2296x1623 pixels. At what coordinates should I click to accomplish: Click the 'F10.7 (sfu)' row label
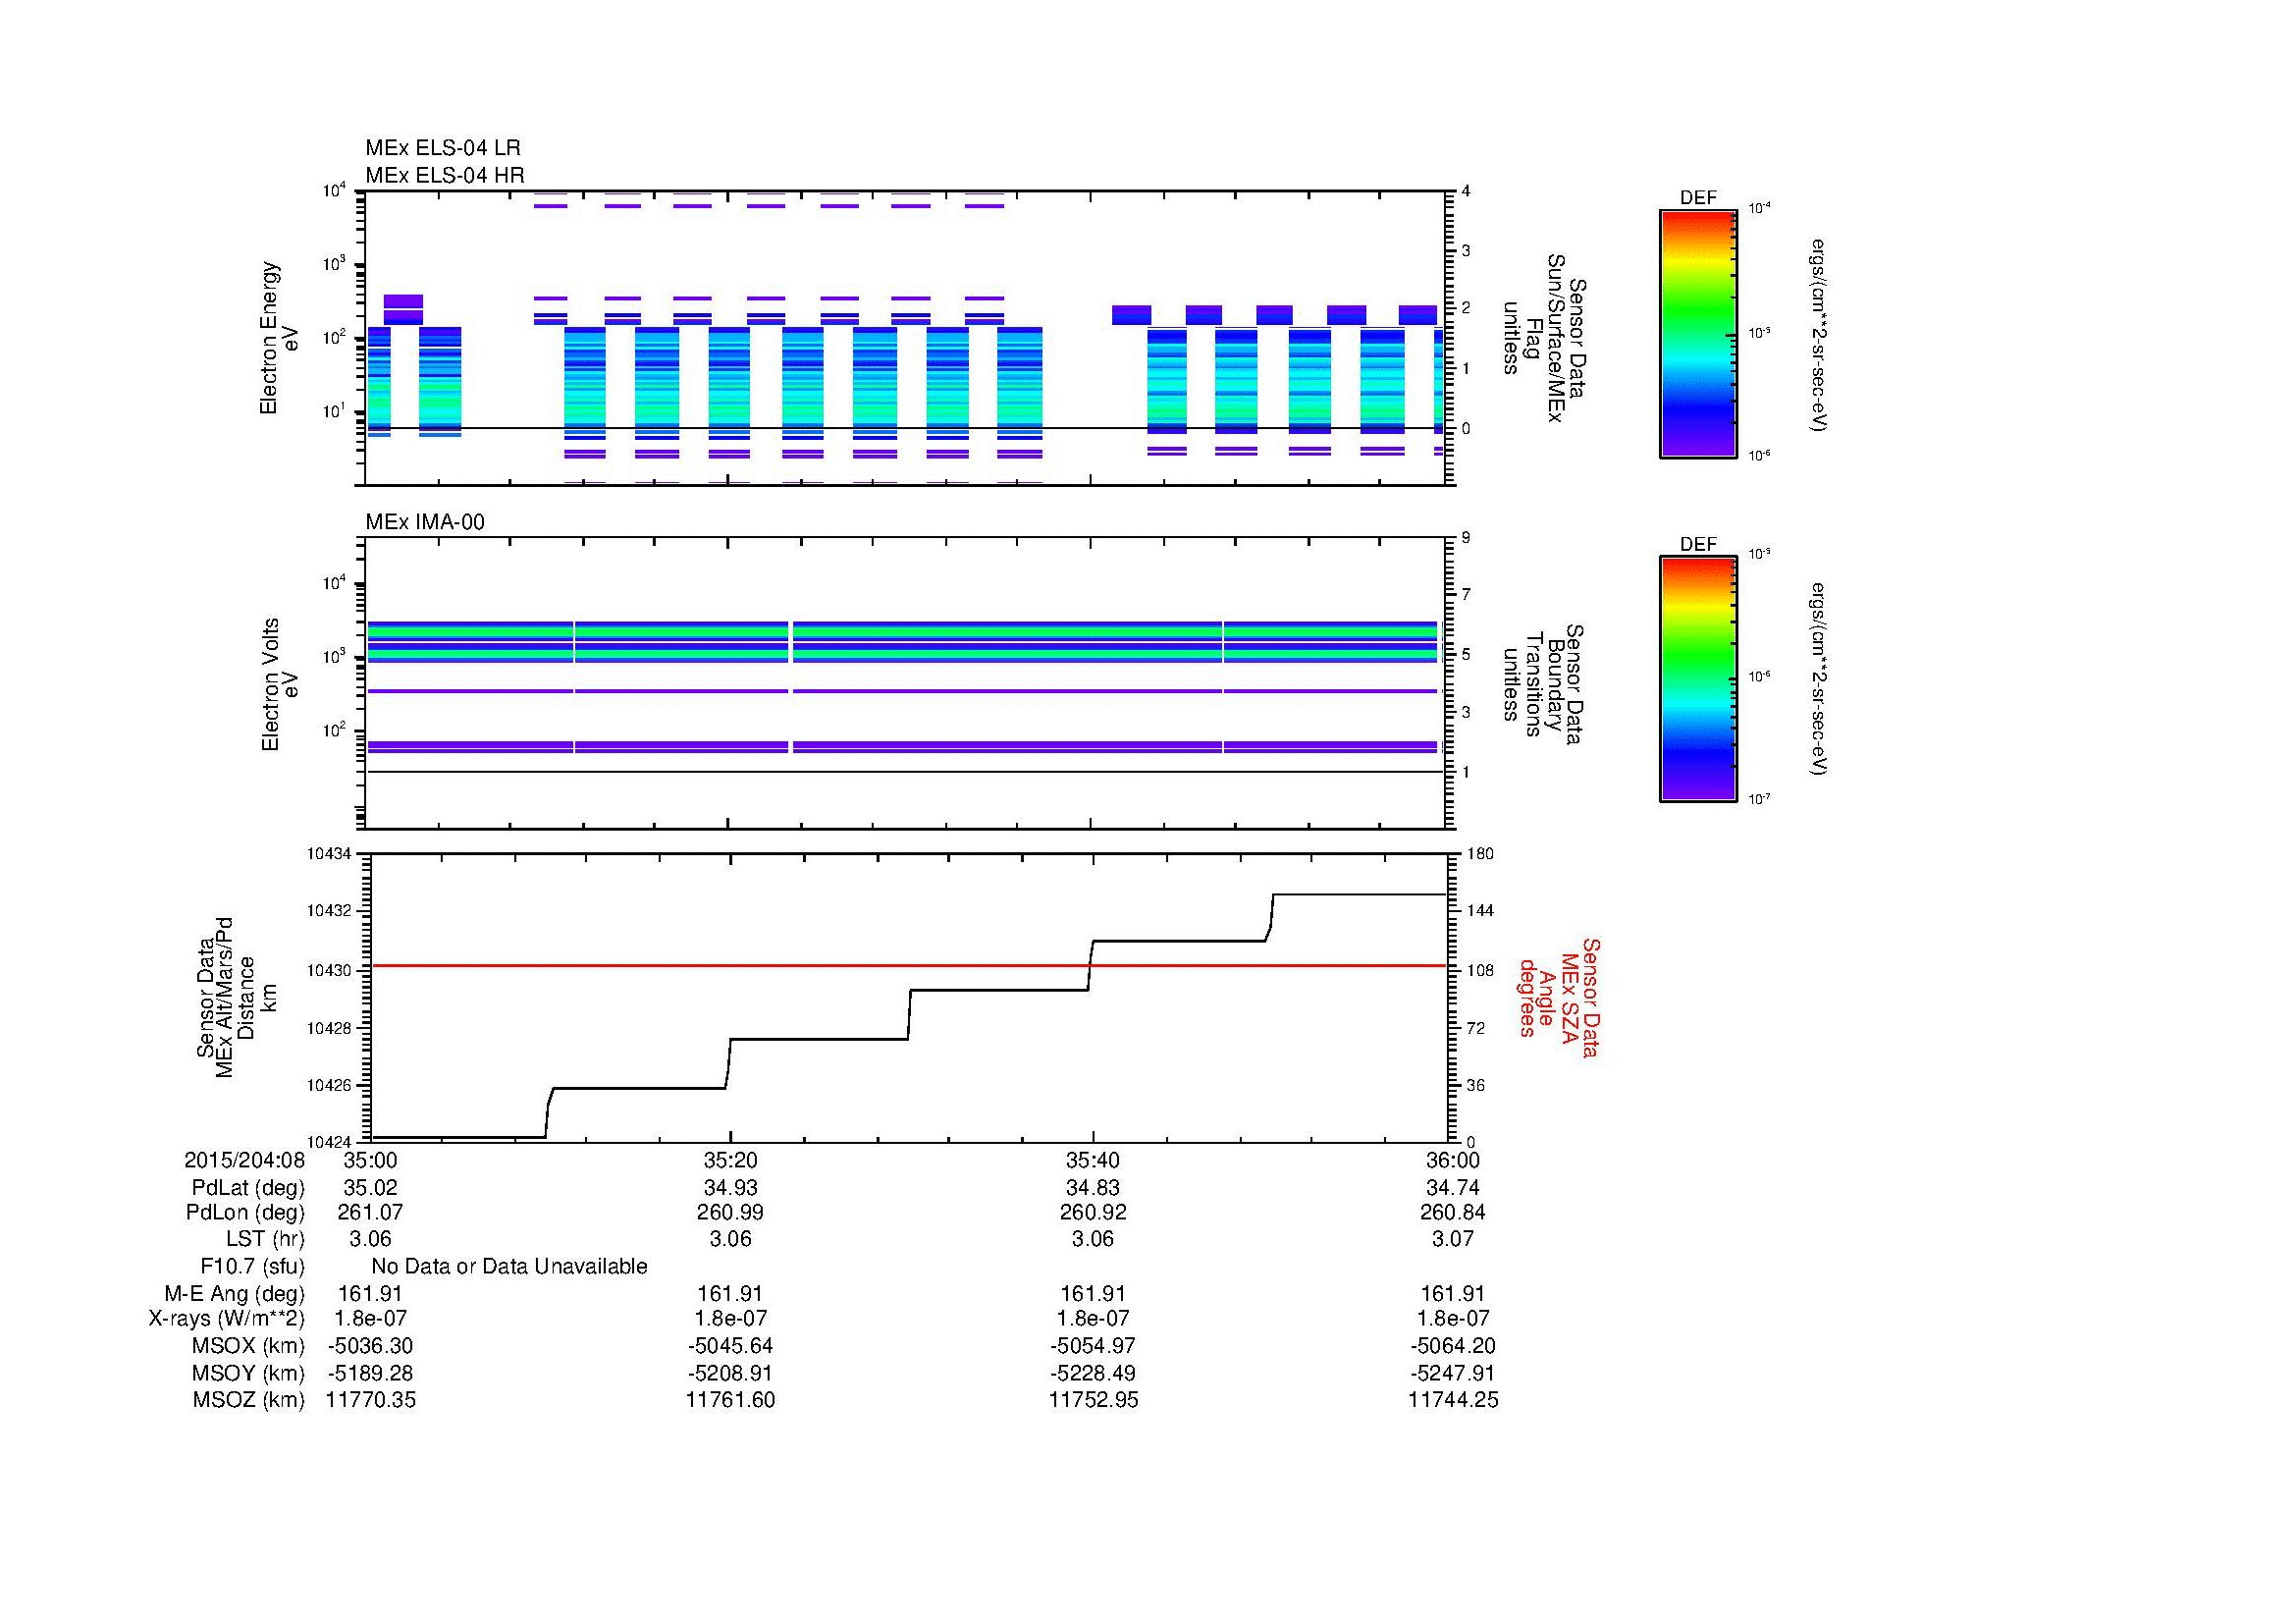point(252,1267)
